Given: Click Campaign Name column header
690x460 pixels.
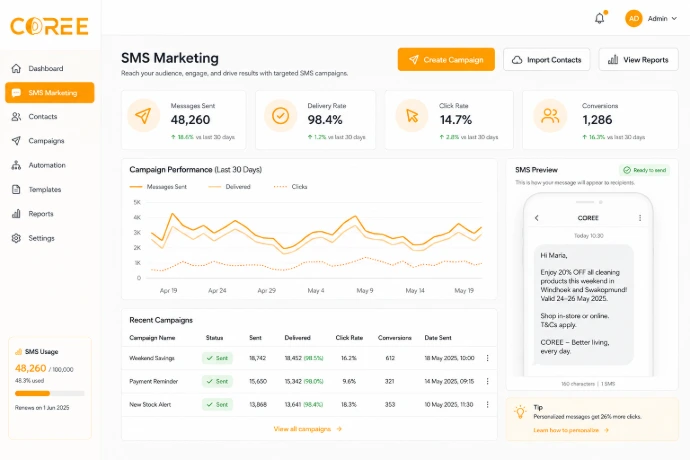Looking at the screenshot, I should click(x=152, y=338).
